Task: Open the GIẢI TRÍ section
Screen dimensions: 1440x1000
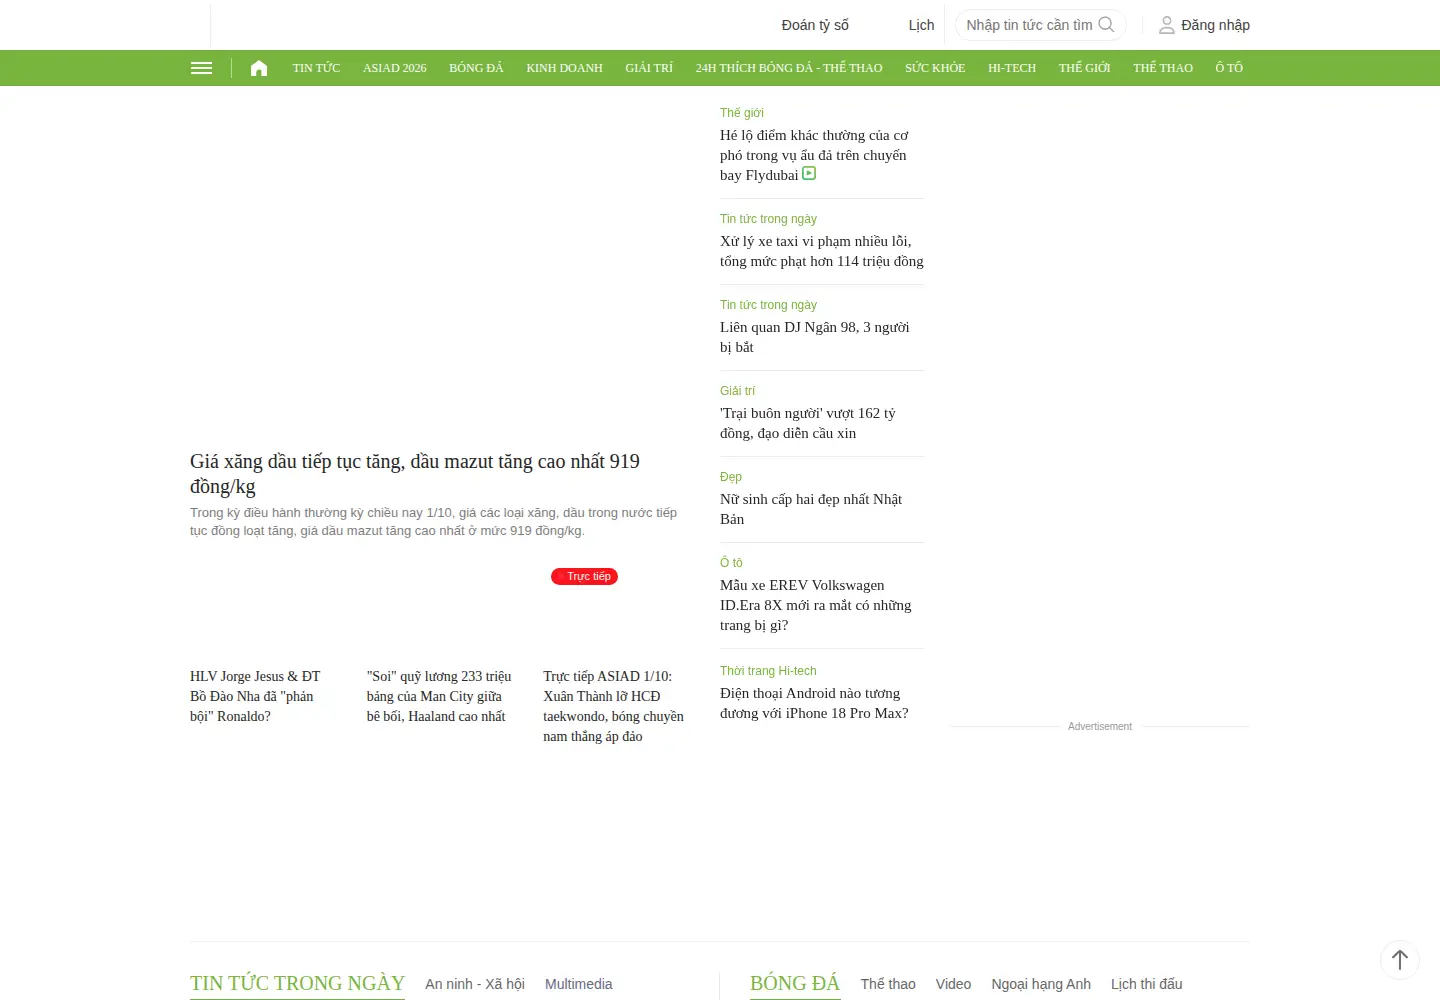Action: [x=649, y=68]
